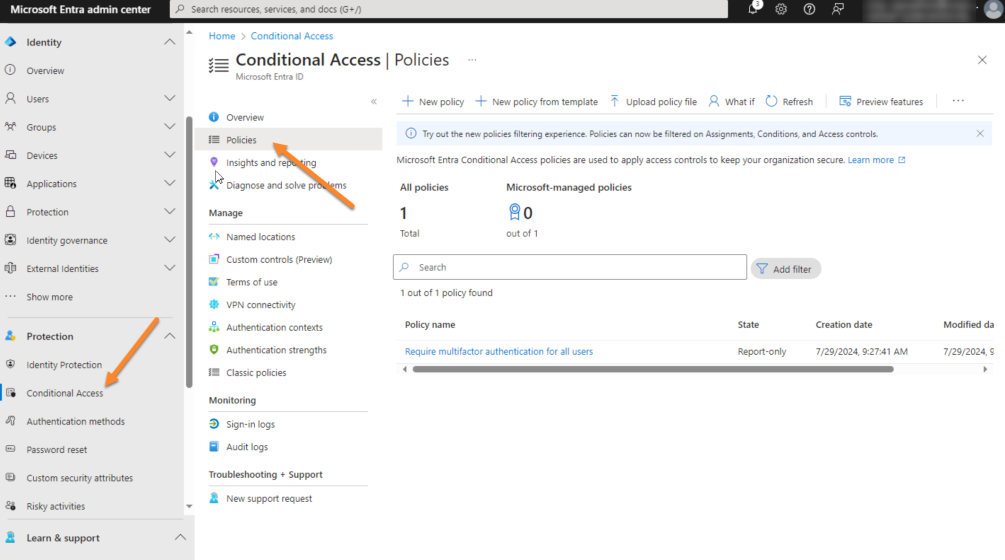The width and height of the screenshot is (1005, 560).
Task: Go to Home breadcrumb link
Action: [222, 36]
